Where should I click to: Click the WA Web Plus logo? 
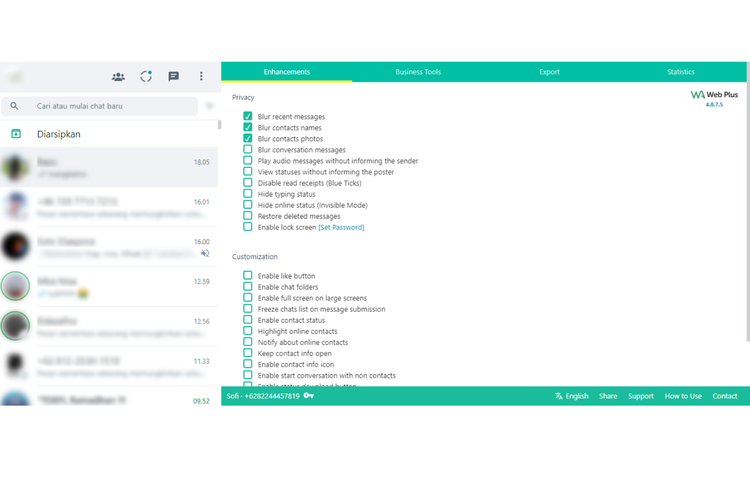pyautogui.click(x=714, y=95)
